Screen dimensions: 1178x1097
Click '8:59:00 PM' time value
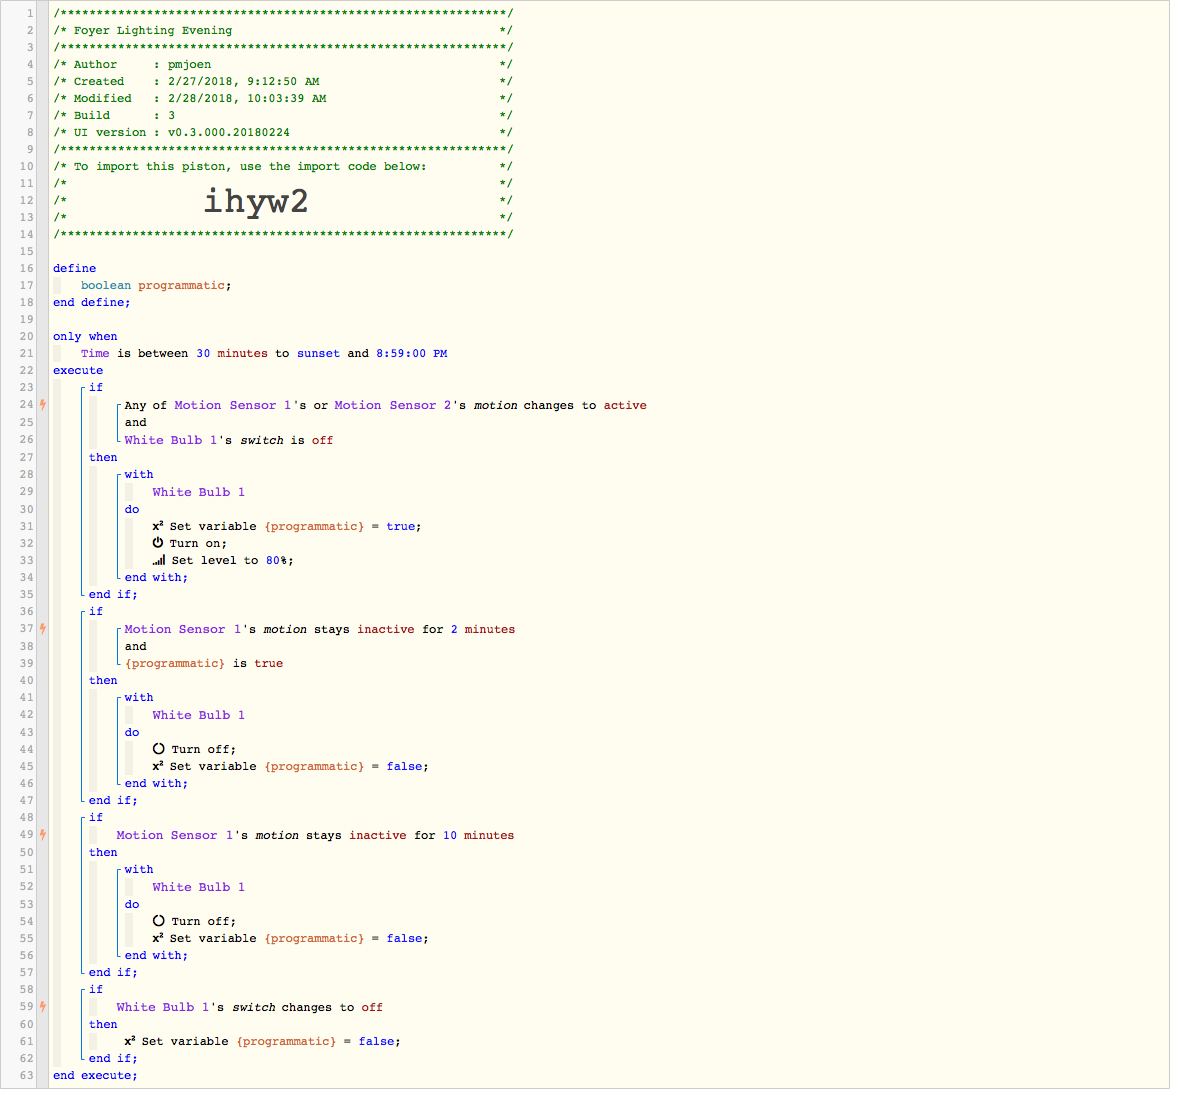click(412, 353)
